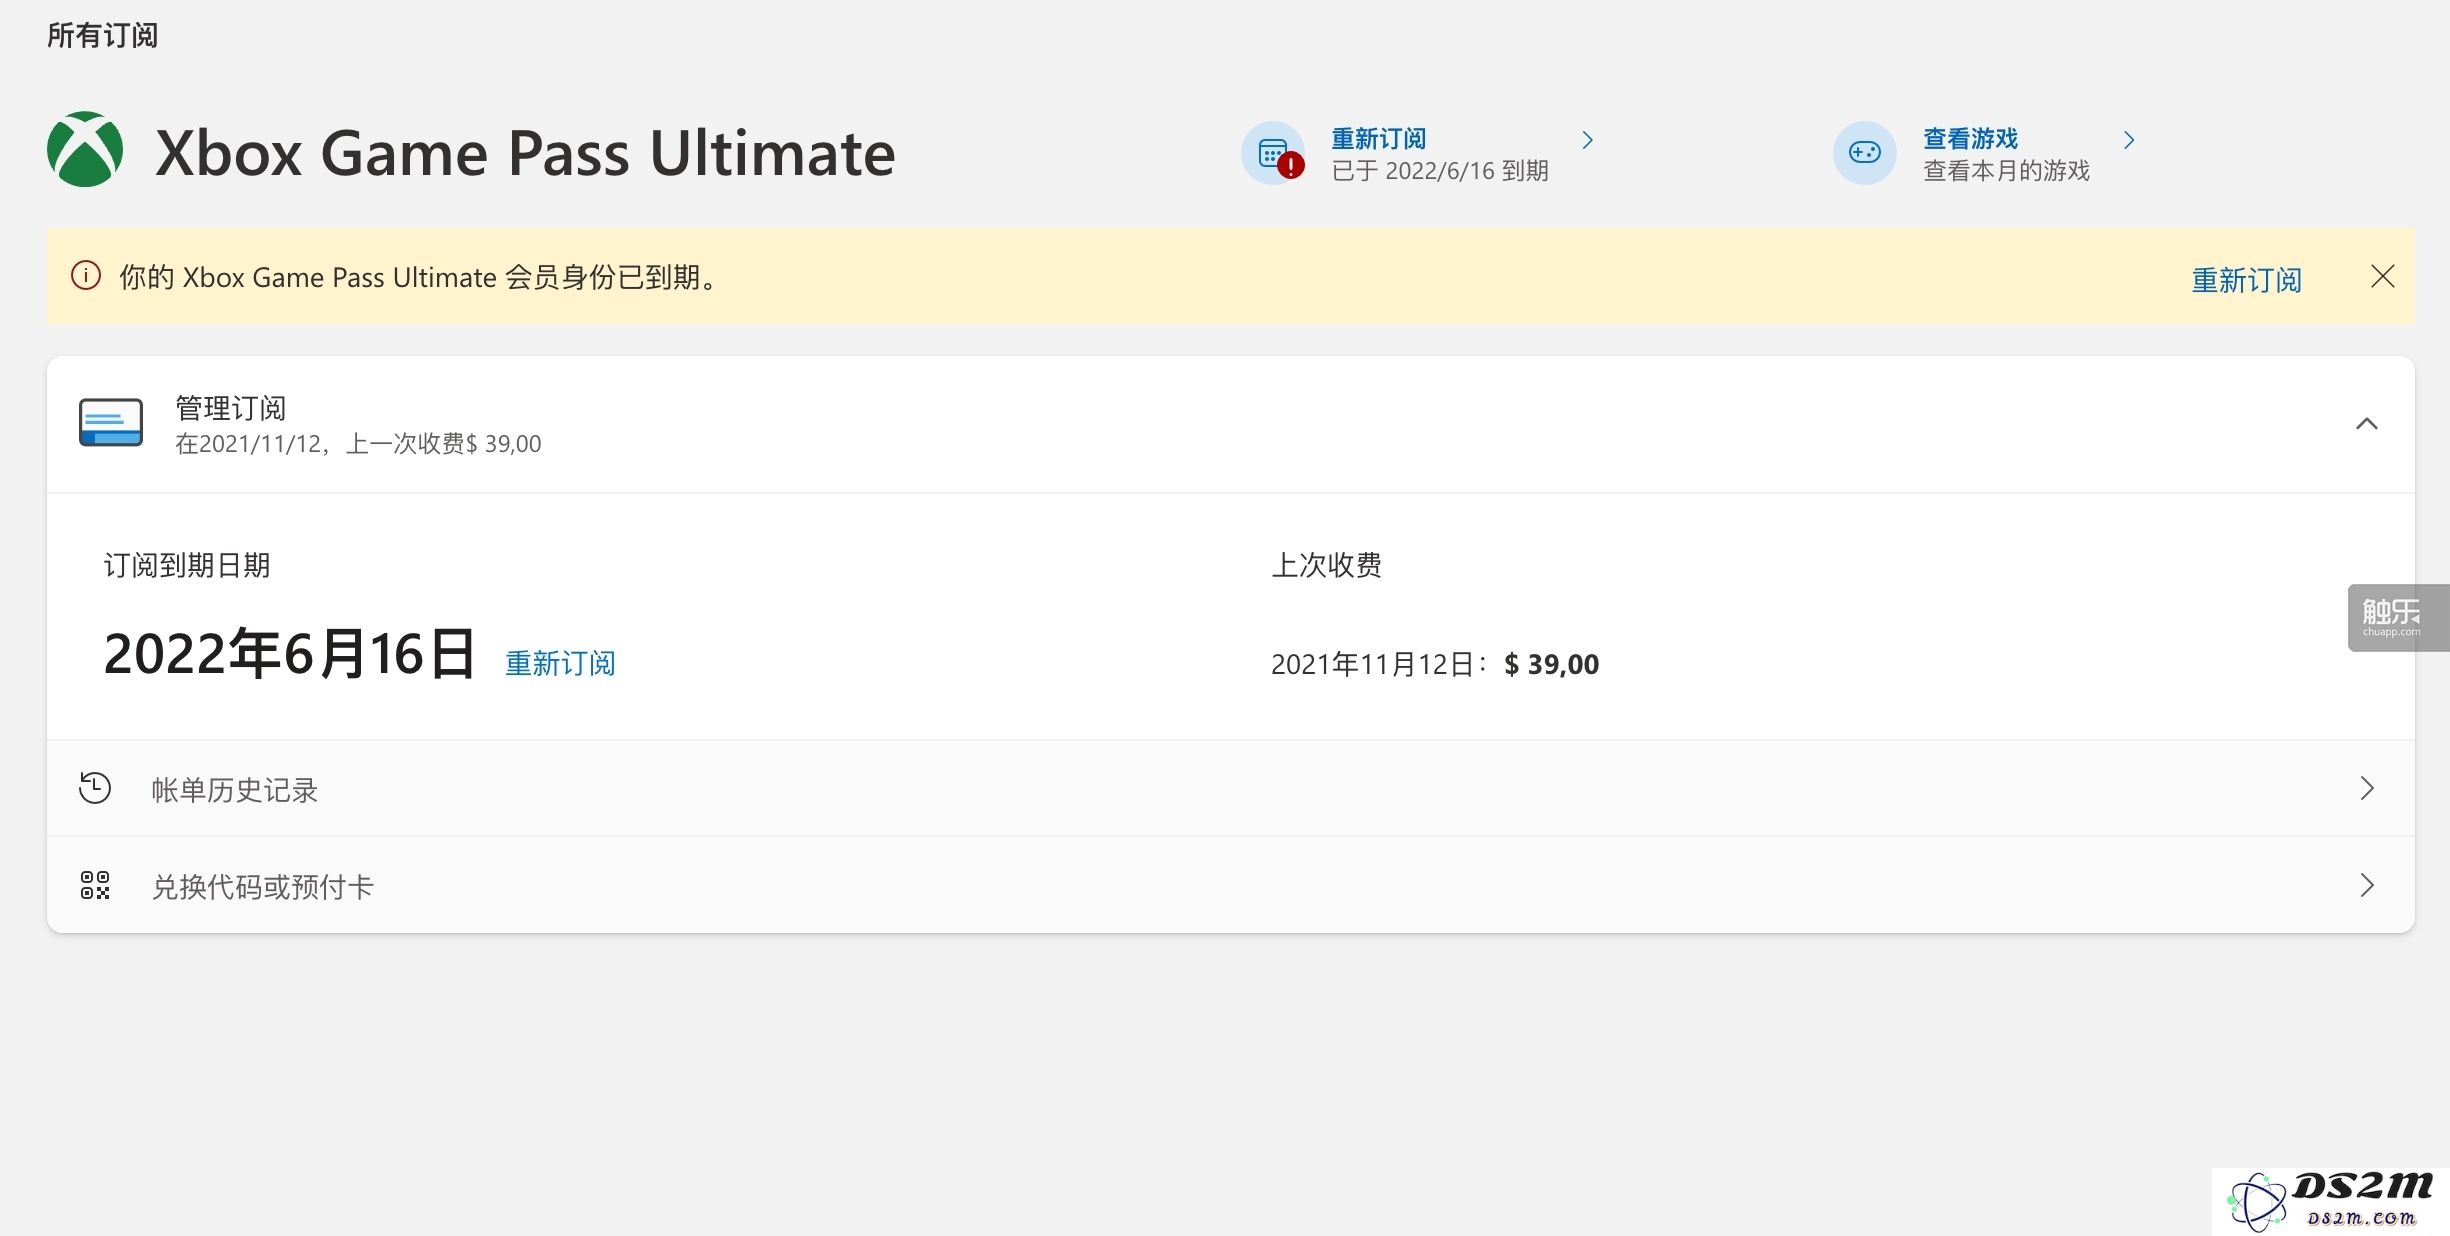The height and width of the screenshot is (1236, 2450).
Task: Open the chevron next to 查看游戏
Action: (2129, 140)
